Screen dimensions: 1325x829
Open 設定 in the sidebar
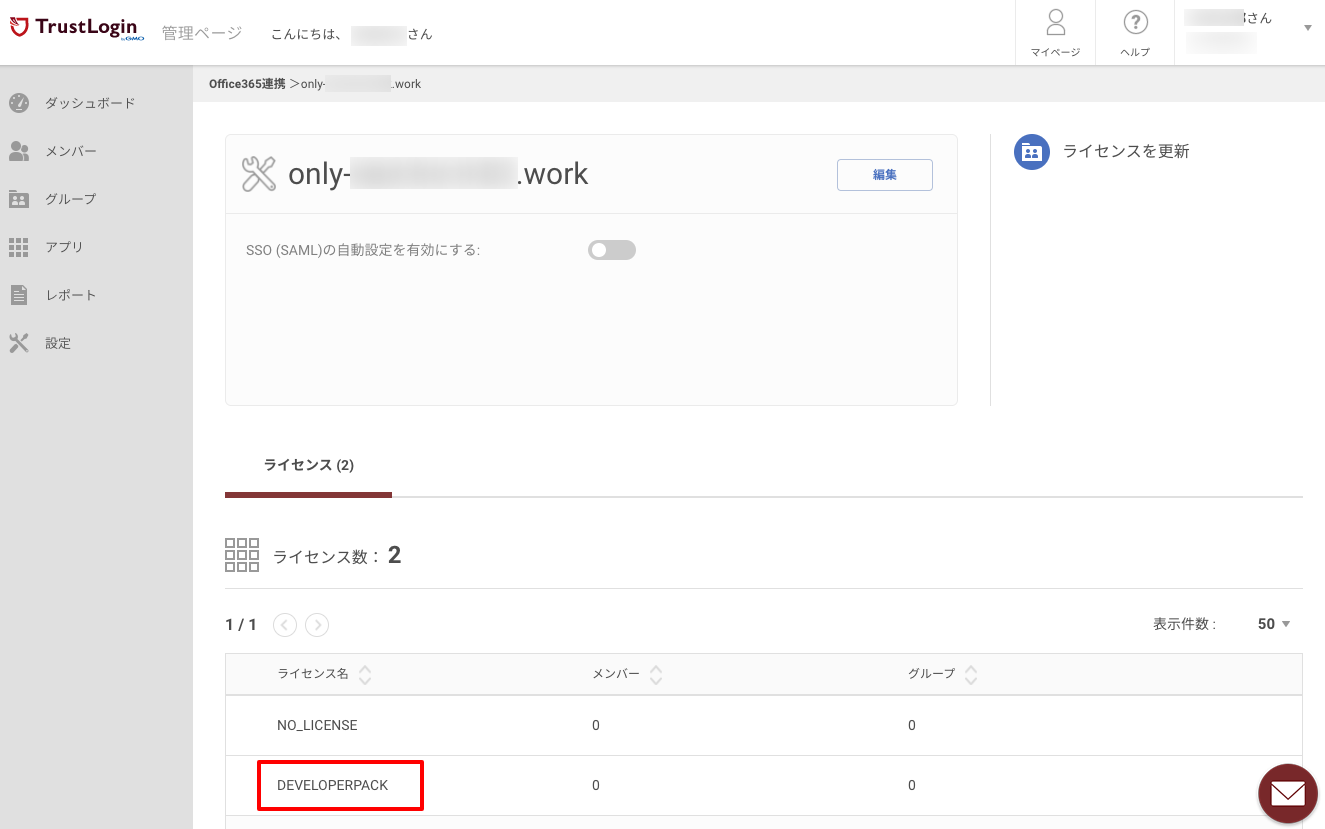coord(58,343)
